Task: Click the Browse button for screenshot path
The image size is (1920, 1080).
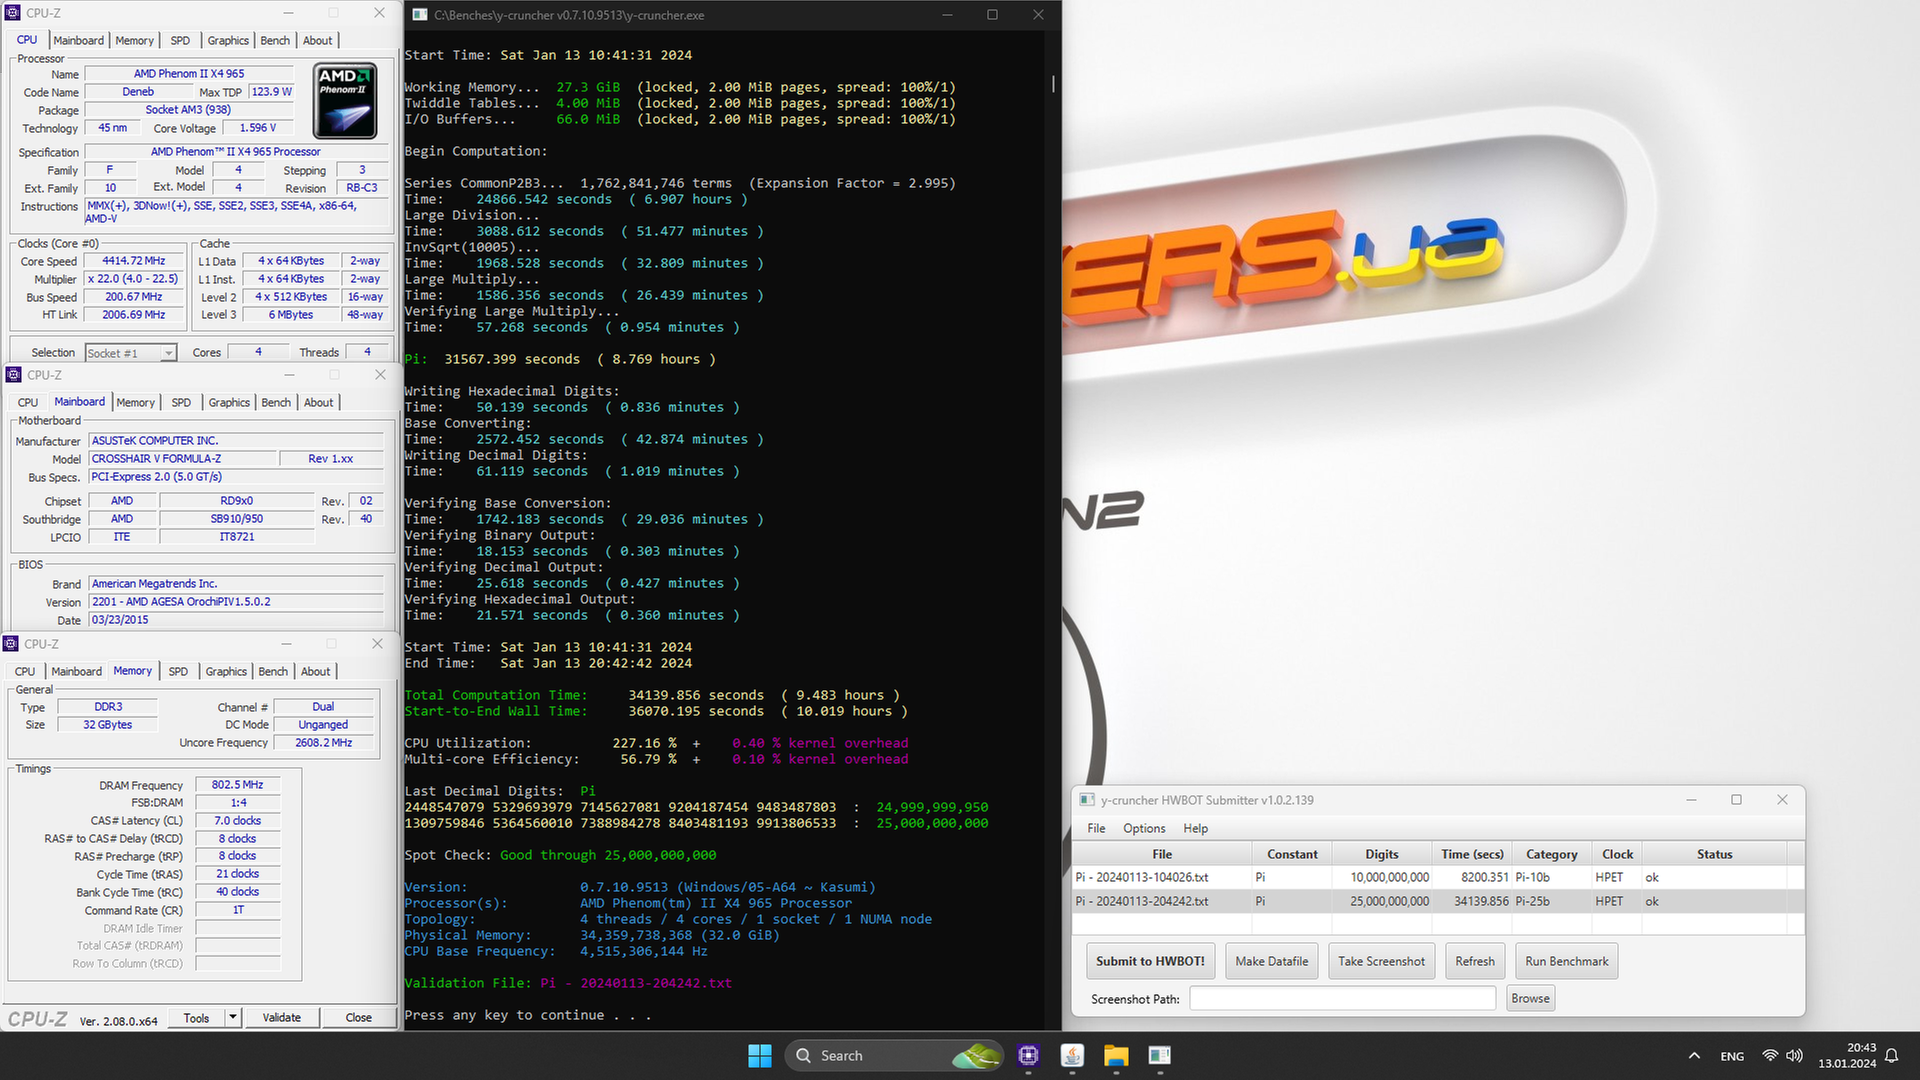Action: click(1530, 998)
